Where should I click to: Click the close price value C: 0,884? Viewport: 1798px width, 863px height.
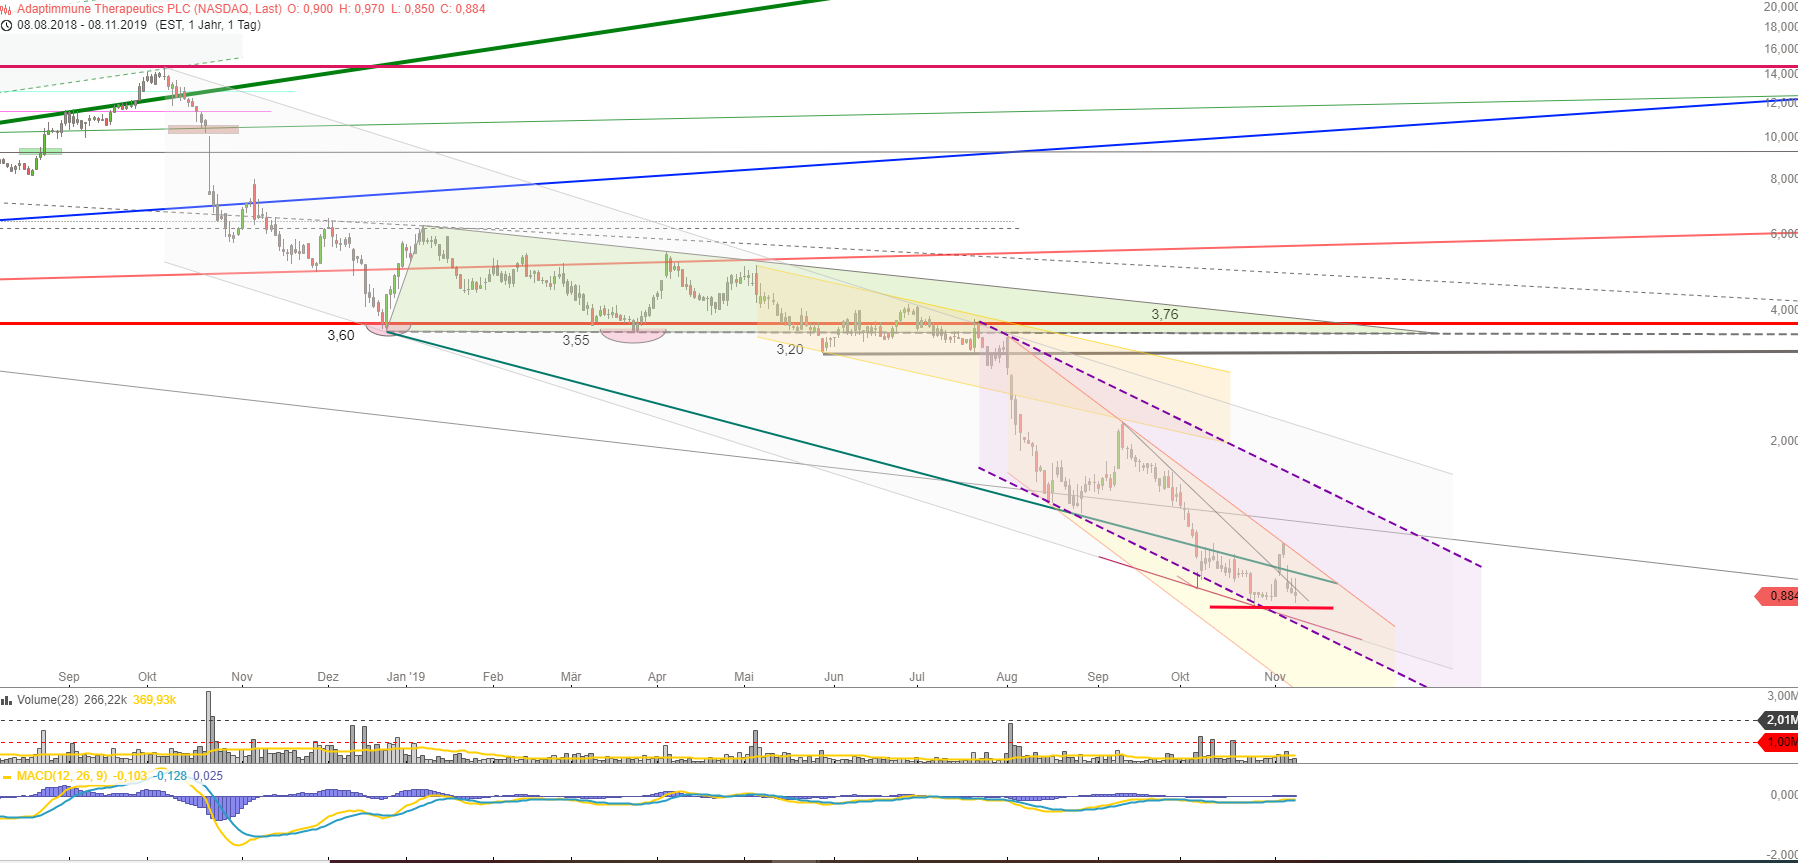(463, 9)
